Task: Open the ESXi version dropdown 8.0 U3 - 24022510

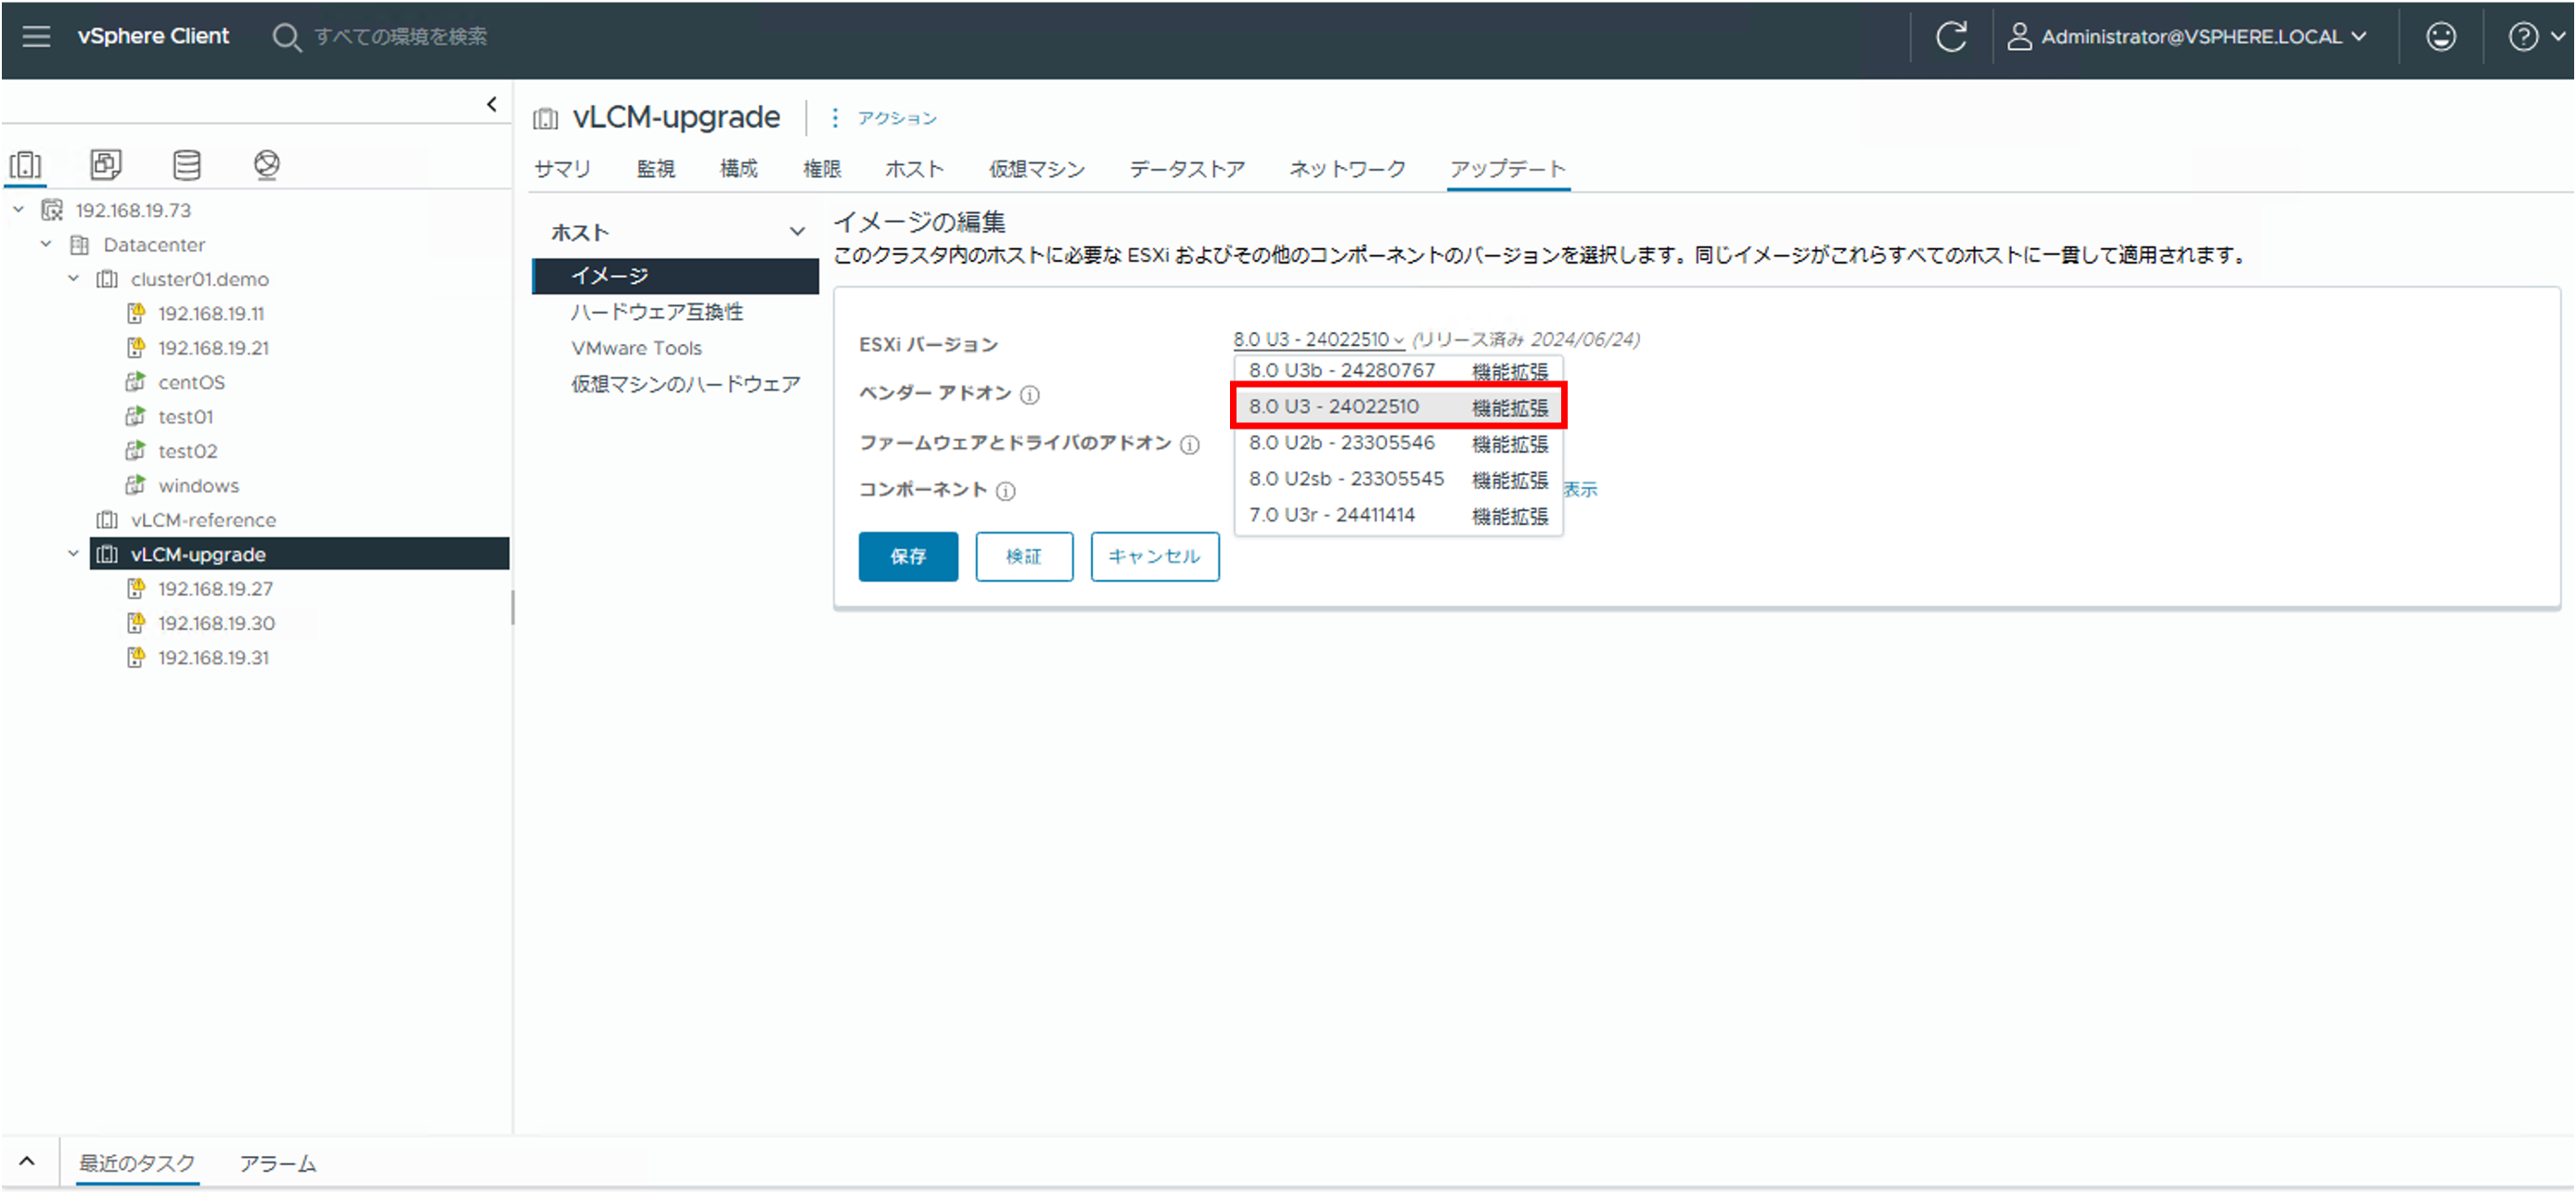Action: point(1317,340)
